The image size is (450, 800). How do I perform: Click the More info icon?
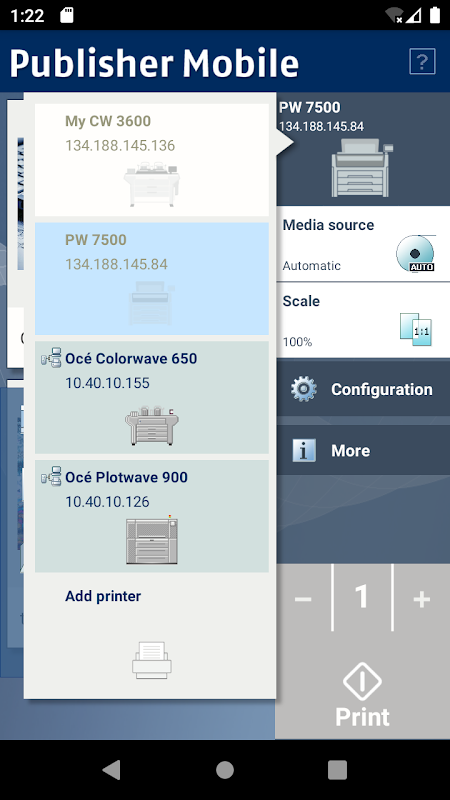[x=304, y=451]
